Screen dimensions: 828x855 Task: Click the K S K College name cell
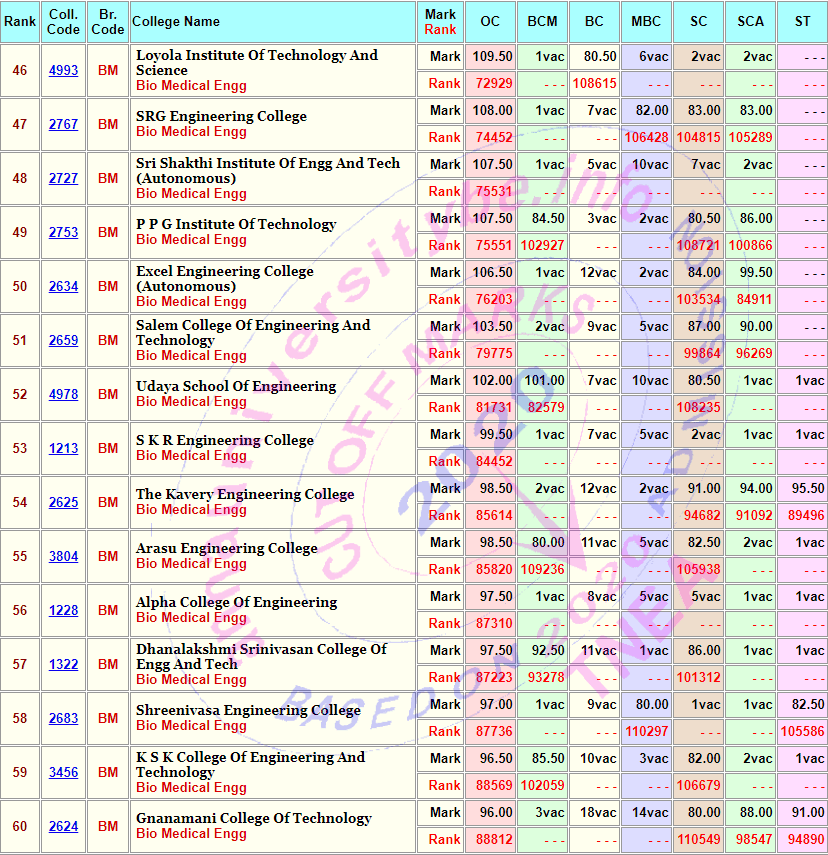(x=250, y=764)
